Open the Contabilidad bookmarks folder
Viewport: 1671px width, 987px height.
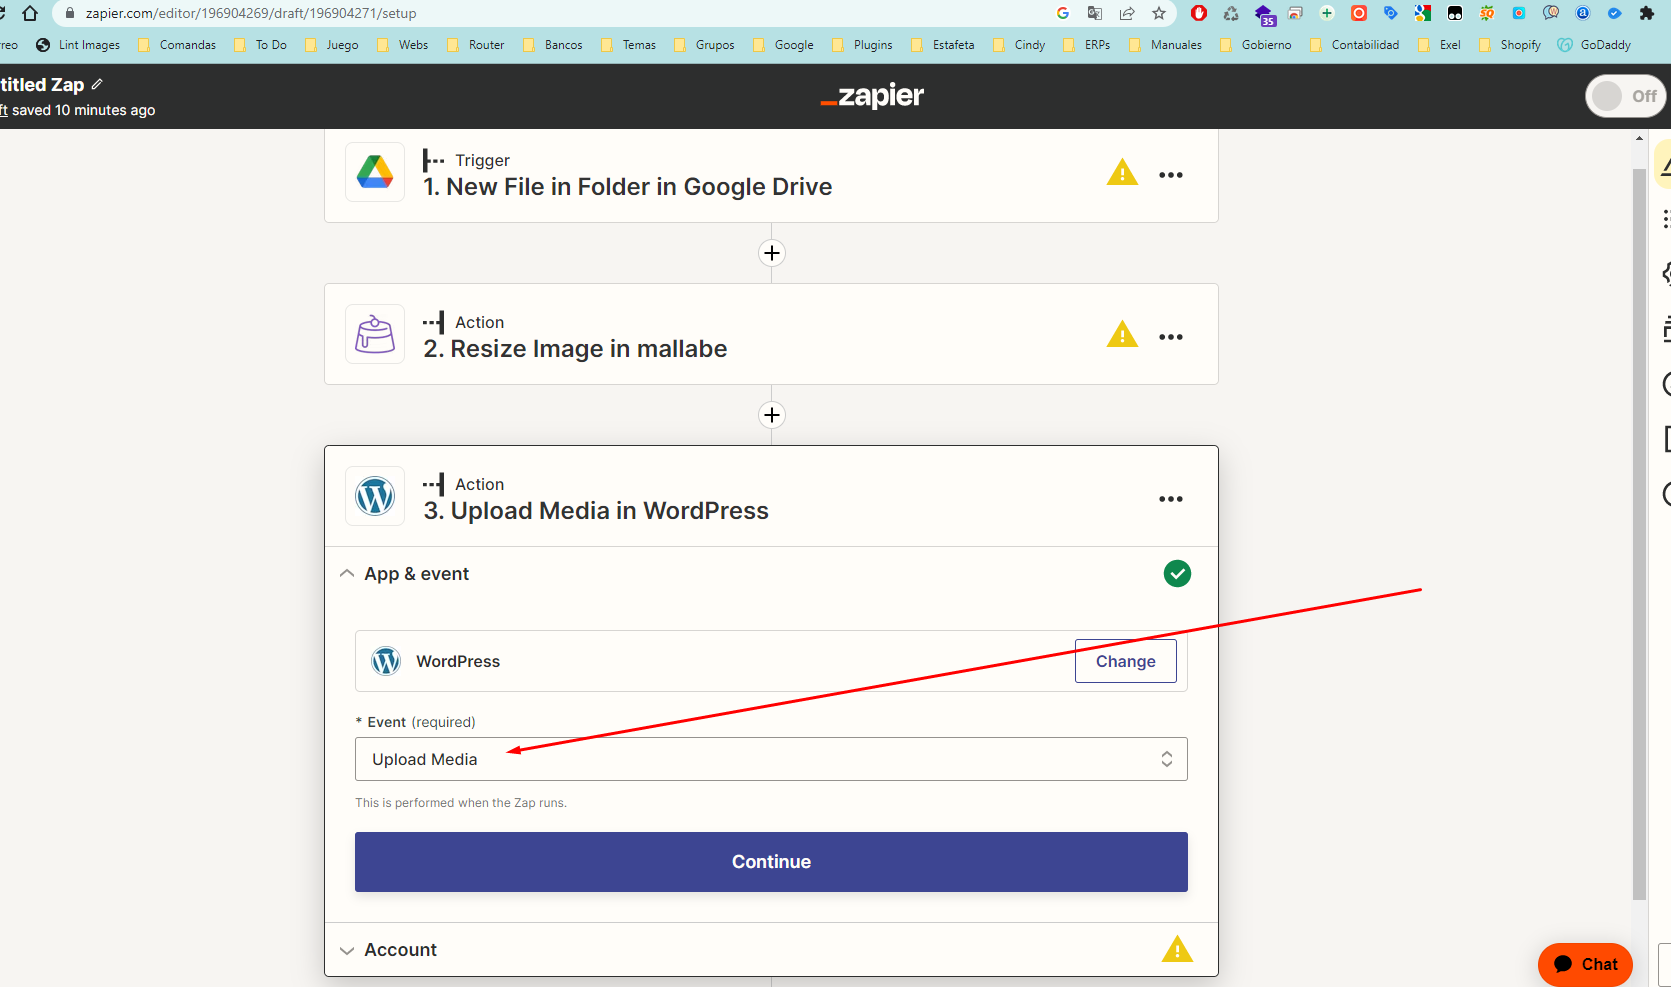point(1354,45)
